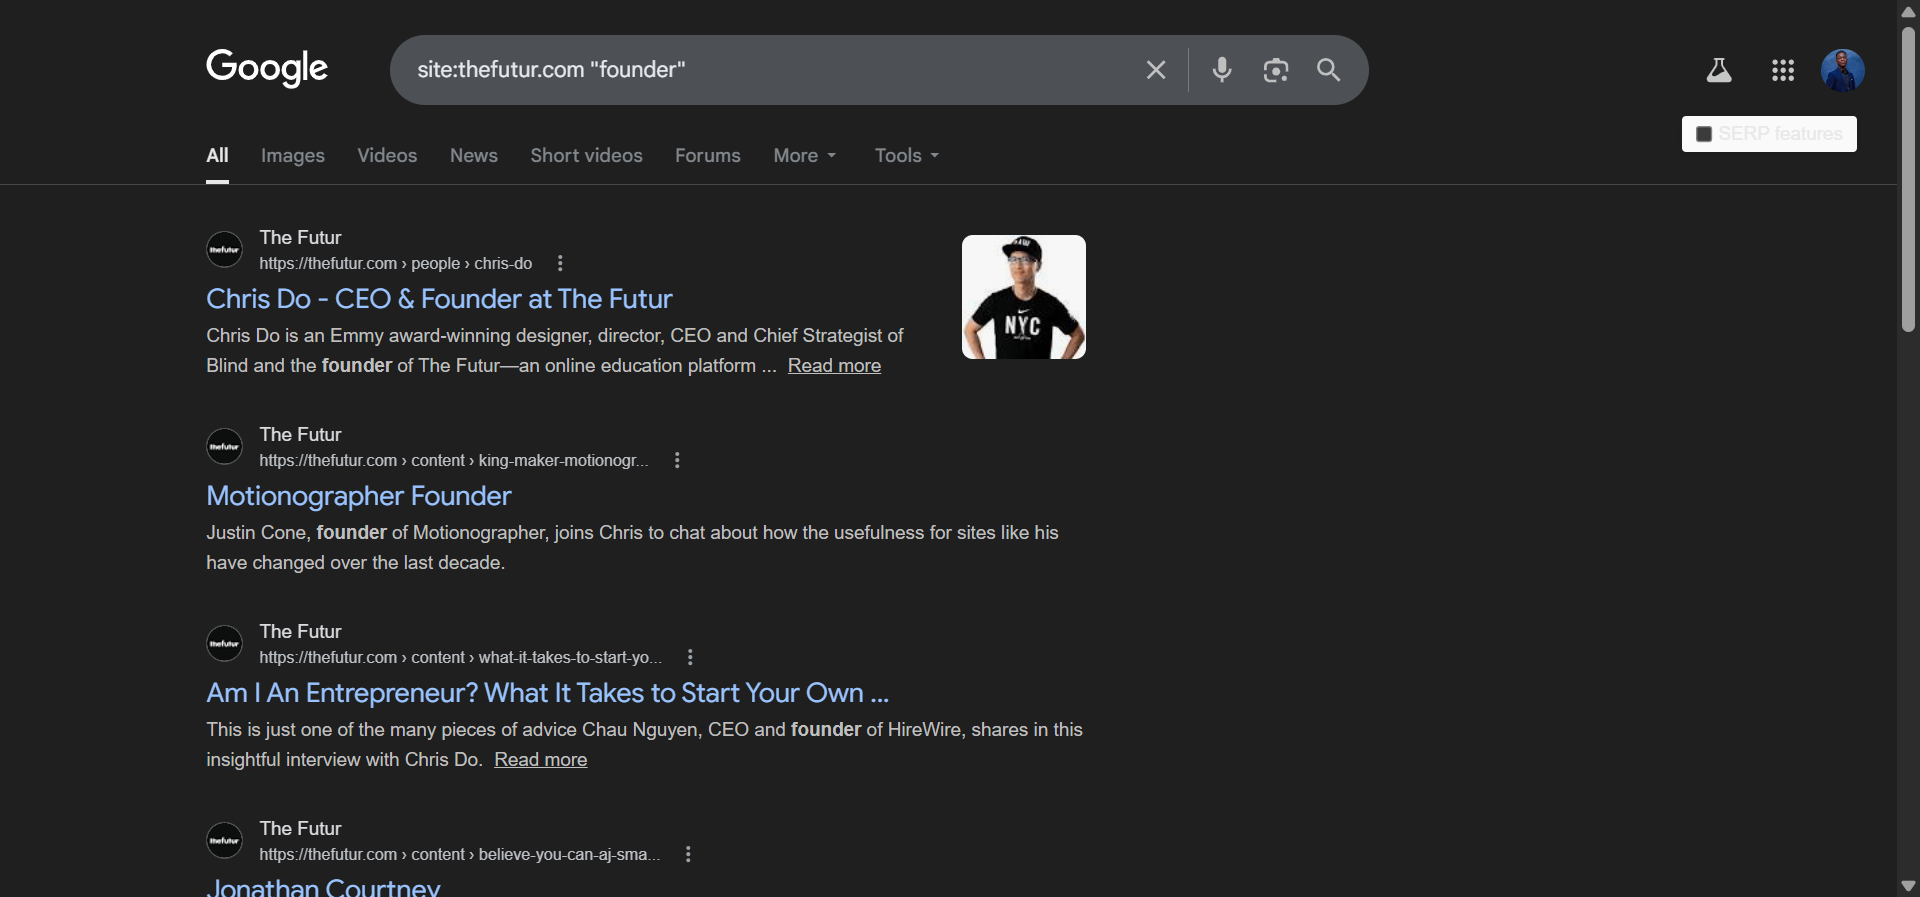Click the Google logo

coord(267,68)
